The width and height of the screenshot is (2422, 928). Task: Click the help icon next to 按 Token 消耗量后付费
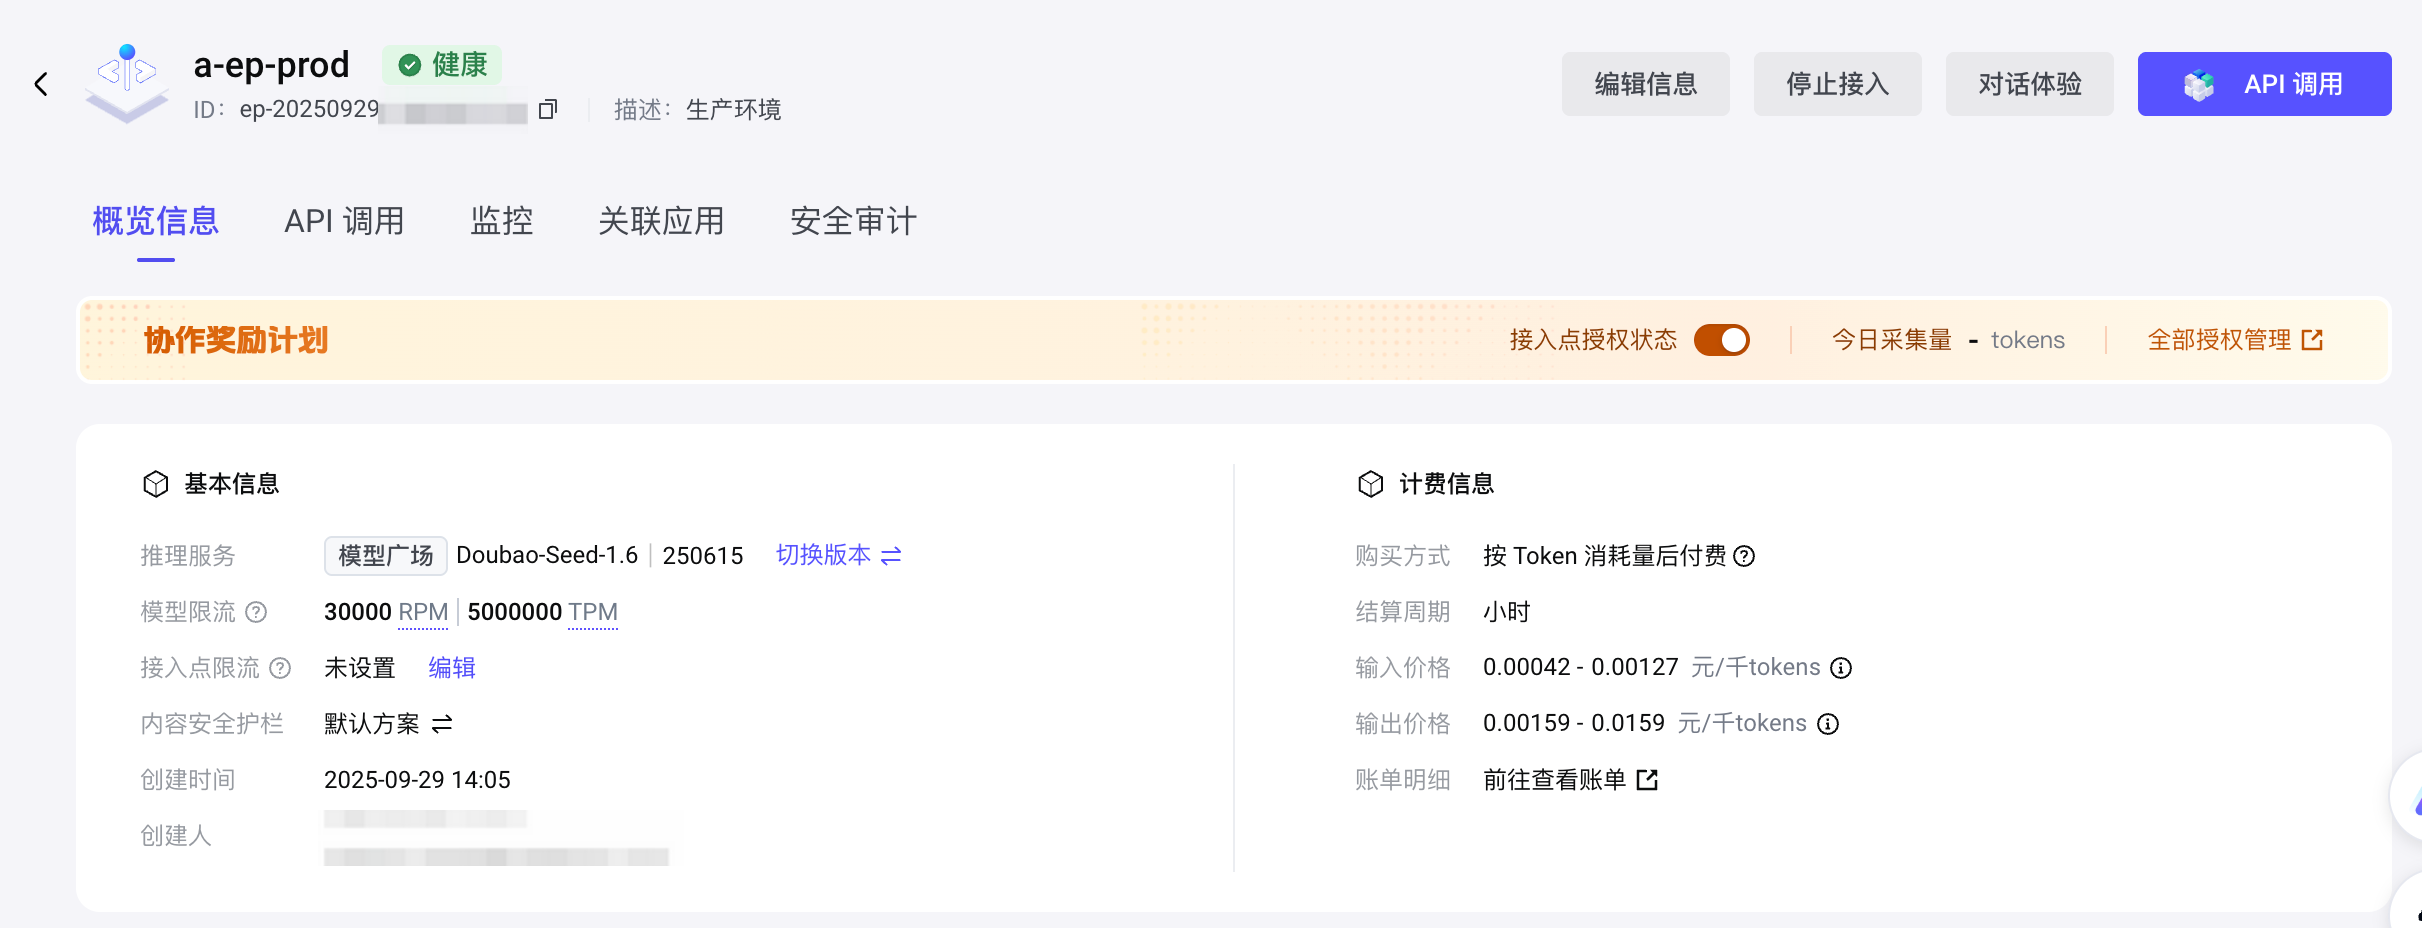tap(1744, 556)
